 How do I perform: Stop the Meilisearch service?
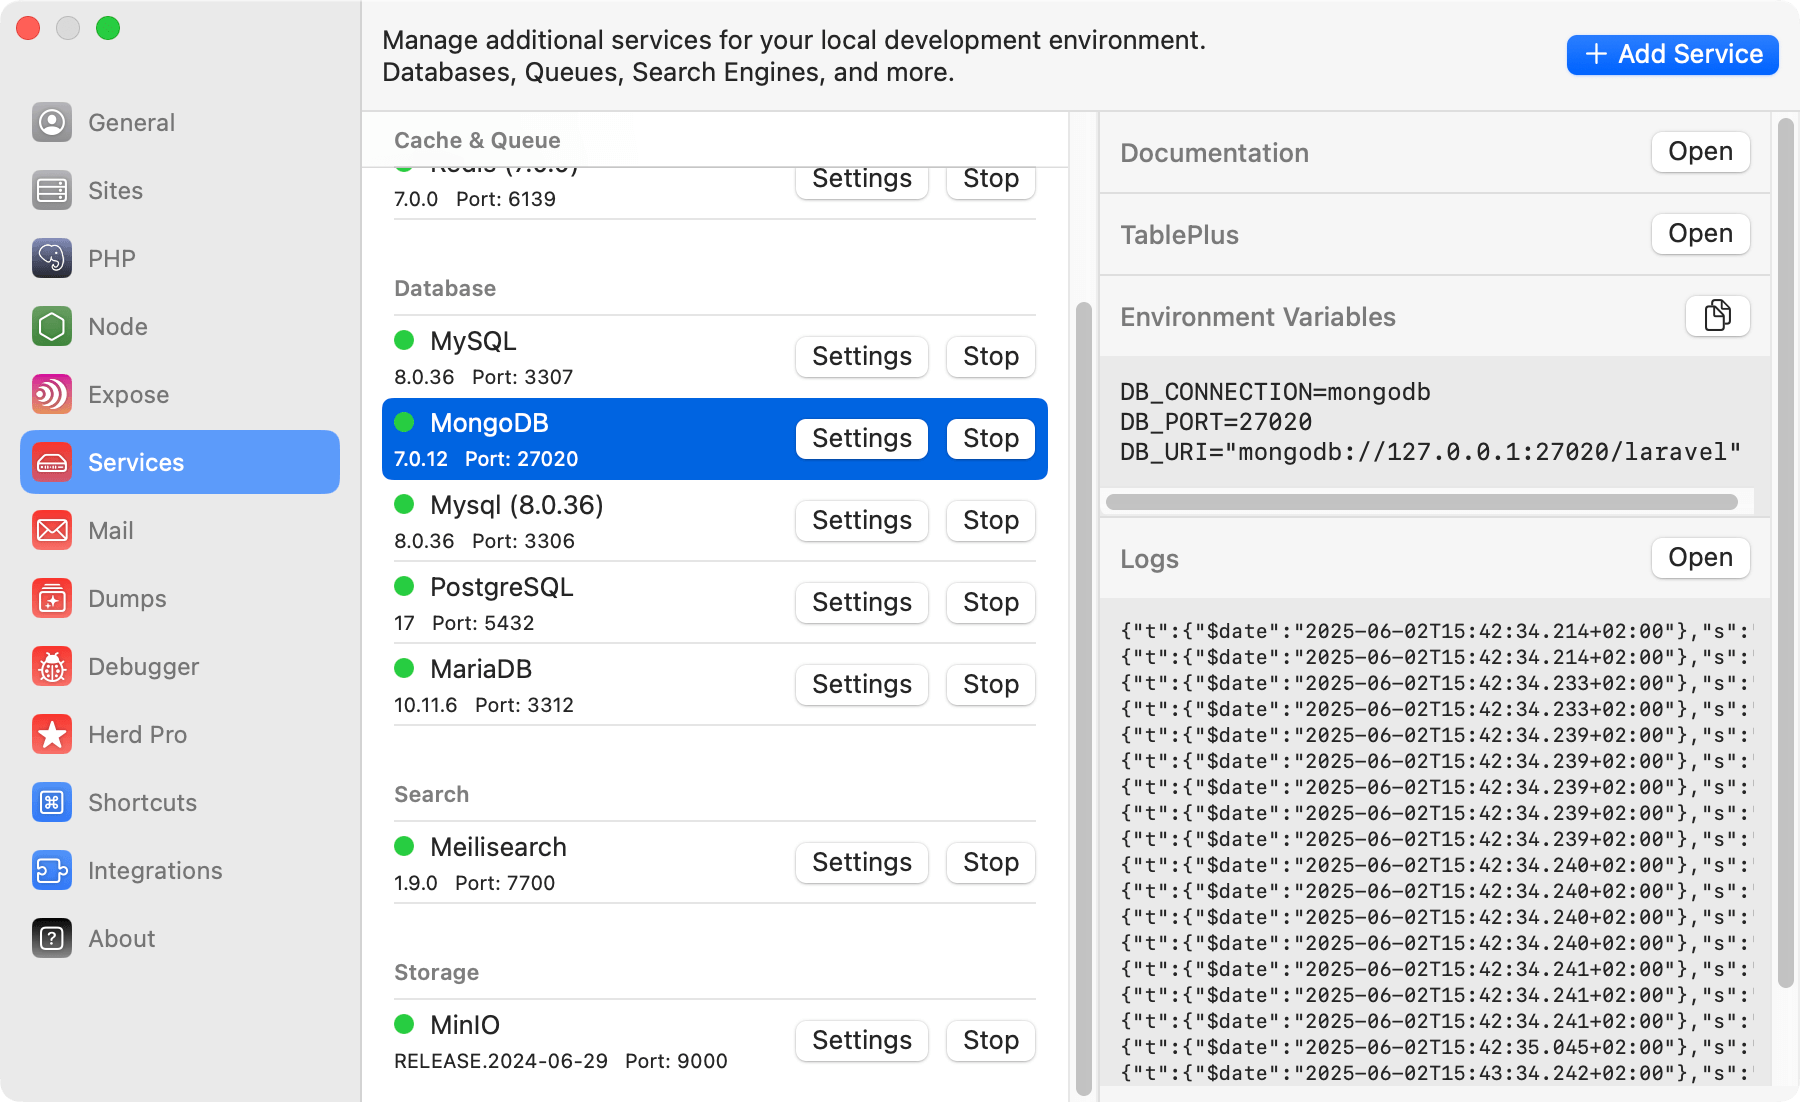click(x=990, y=862)
